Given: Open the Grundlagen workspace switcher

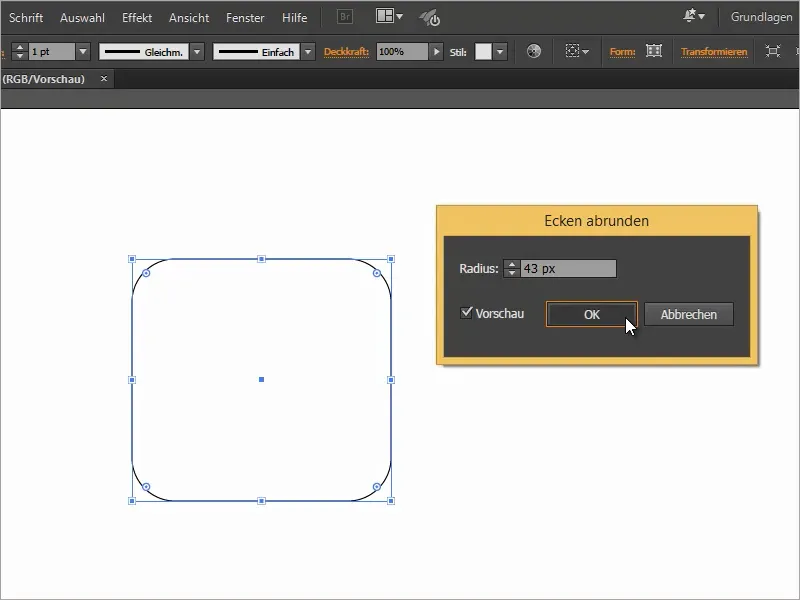Looking at the screenshot, I should (x=761, y=16).
